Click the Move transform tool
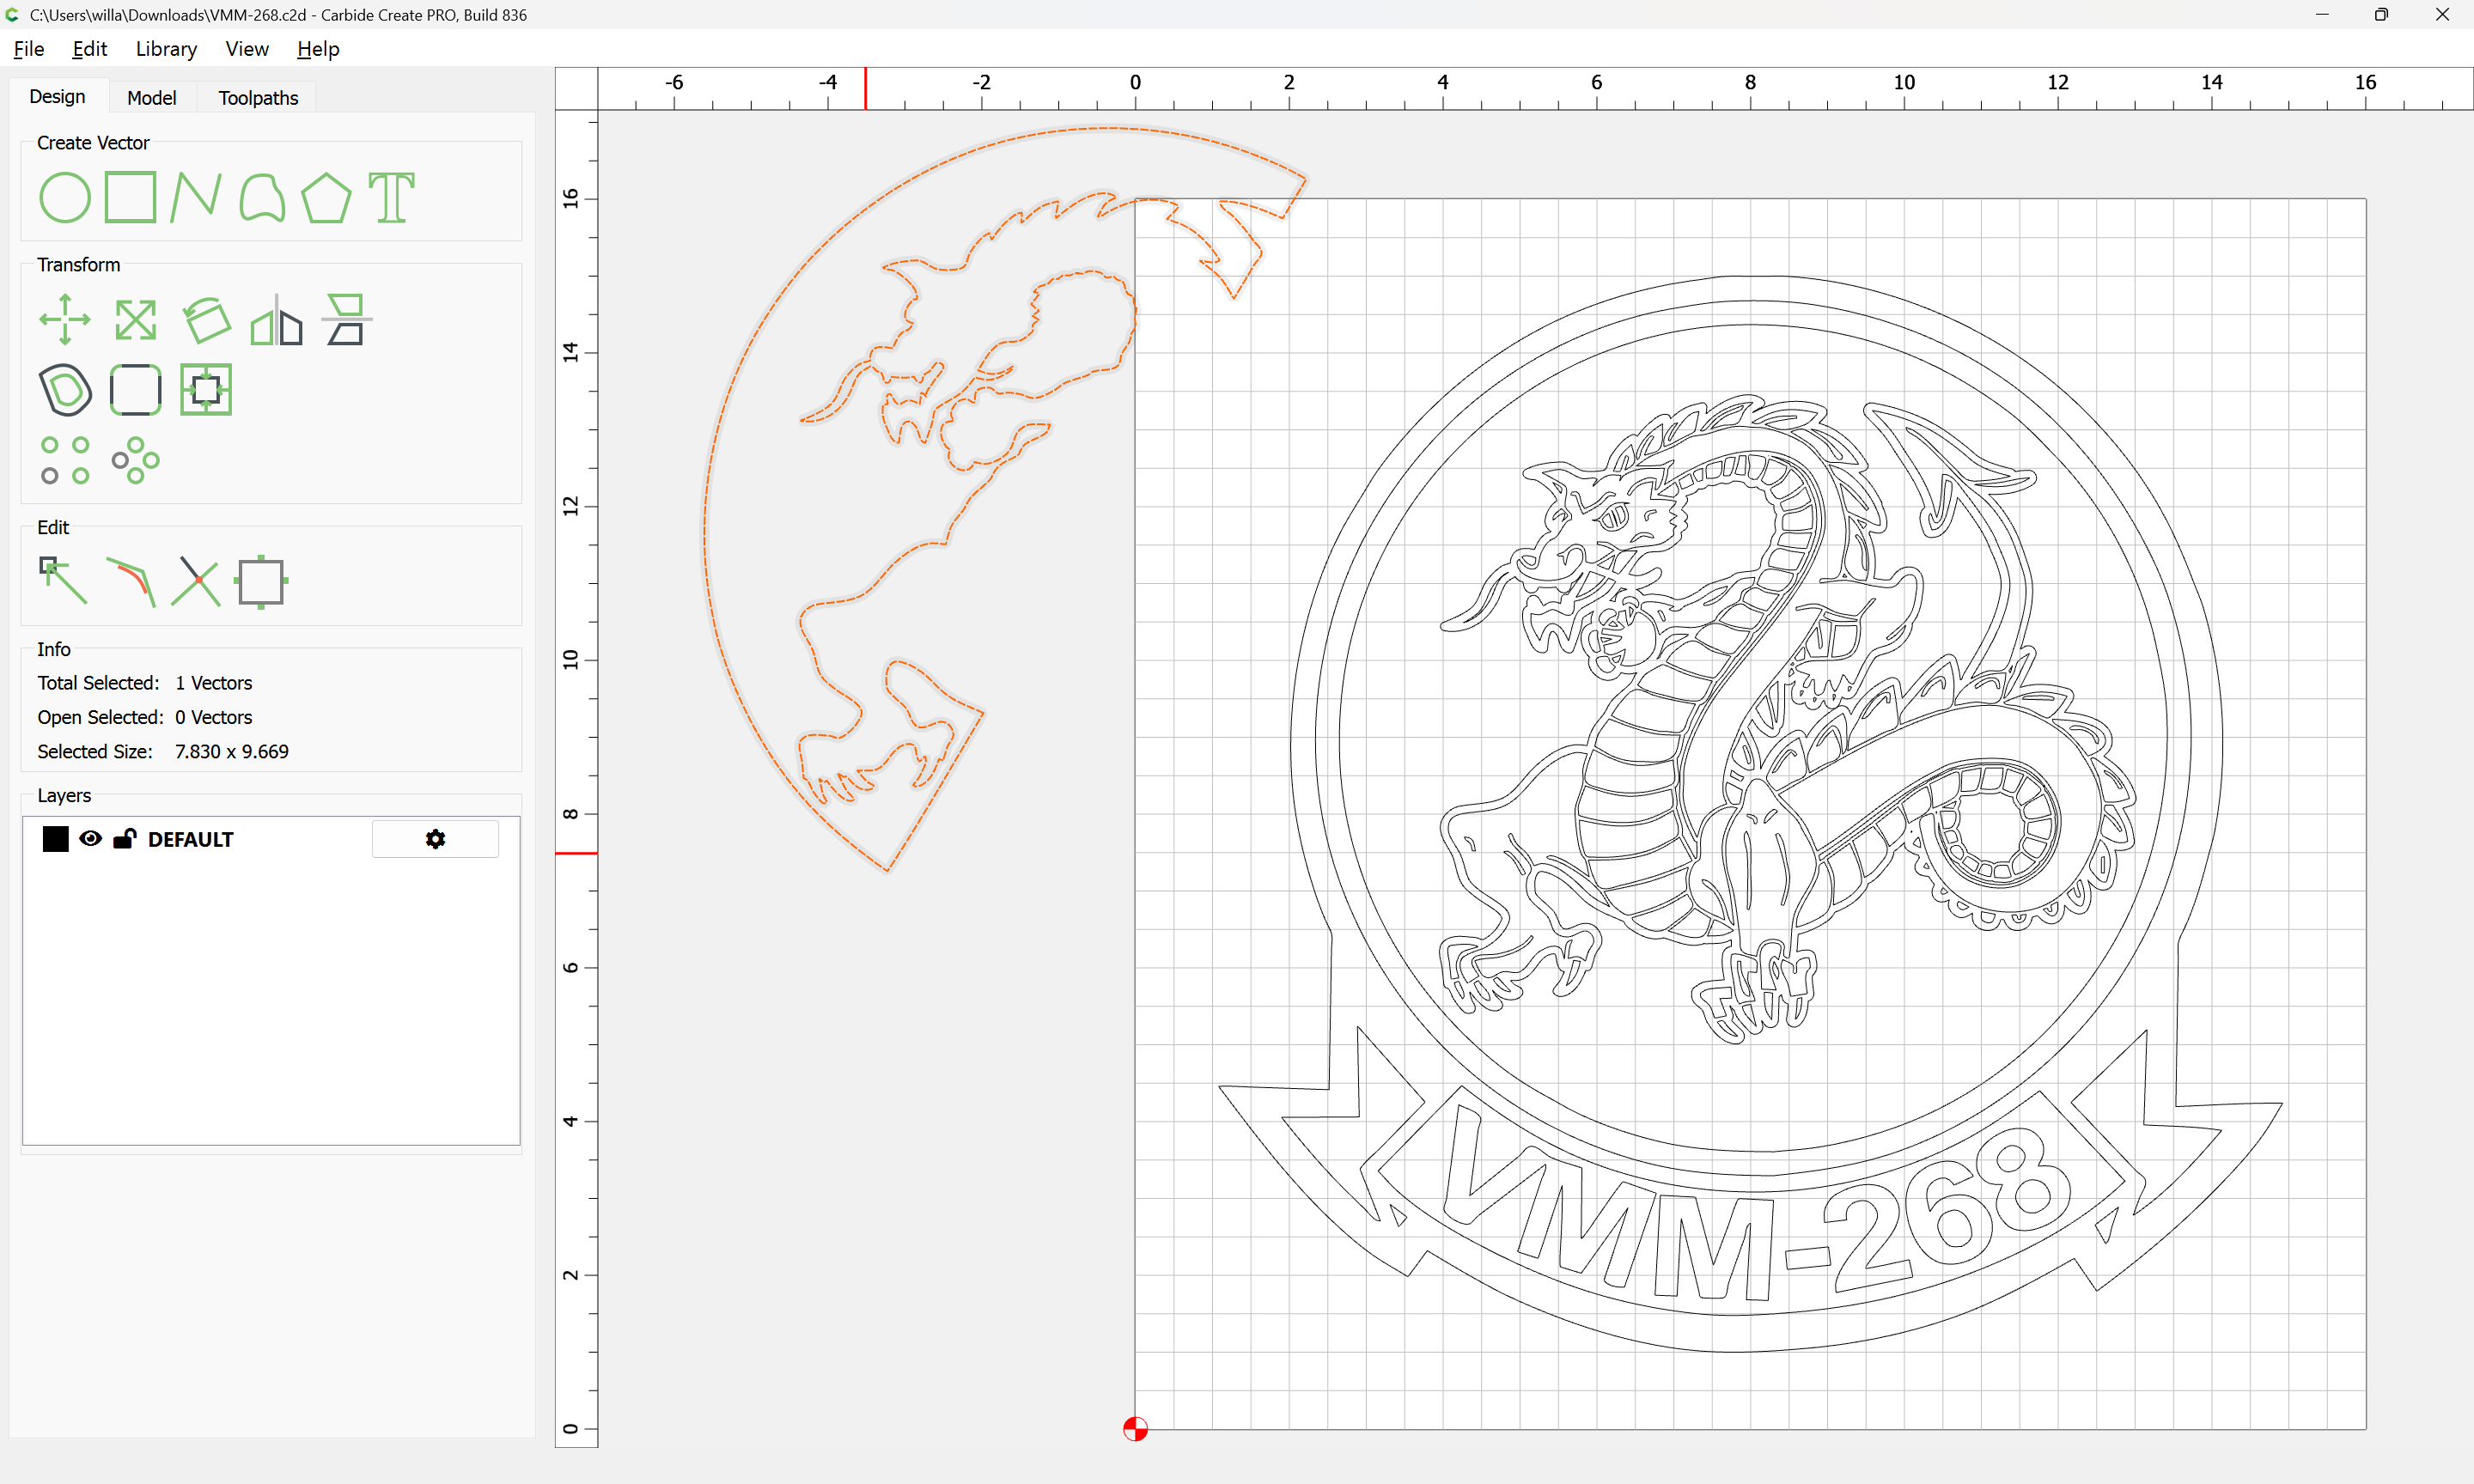 pos(65,320)
